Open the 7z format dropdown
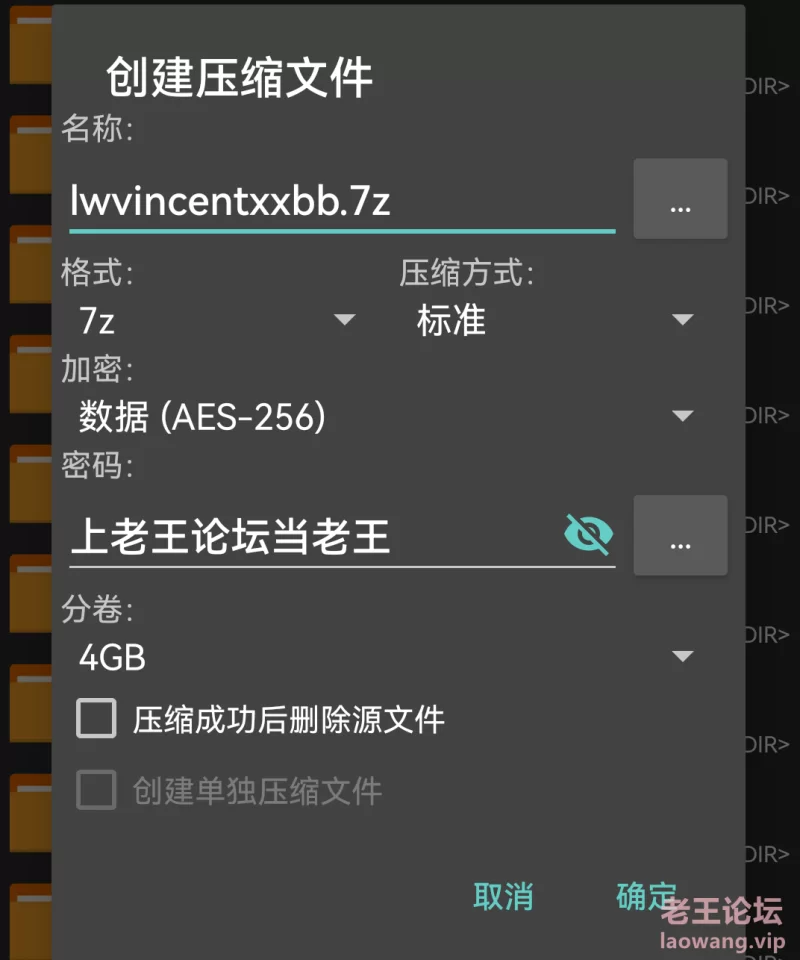Image resolution: width=800 pixels, height=960 pixels. click(216, 320)
